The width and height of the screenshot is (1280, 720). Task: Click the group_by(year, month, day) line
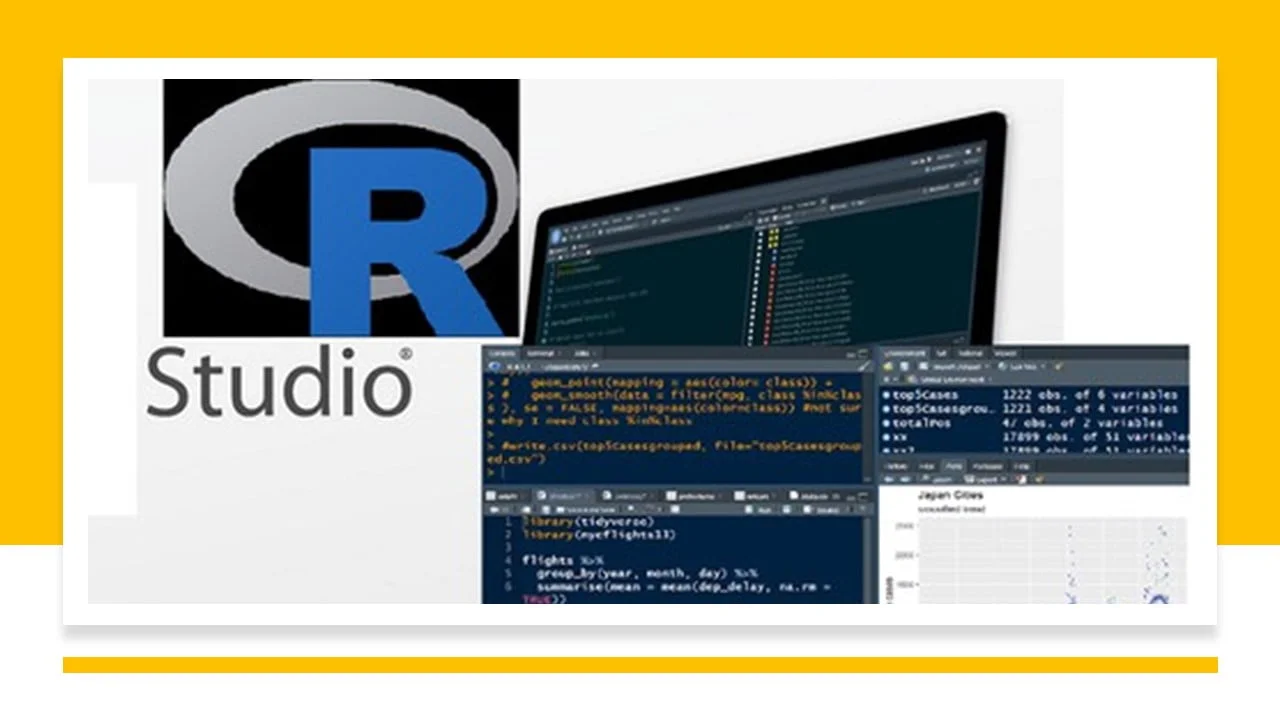(x=647, y=573)
